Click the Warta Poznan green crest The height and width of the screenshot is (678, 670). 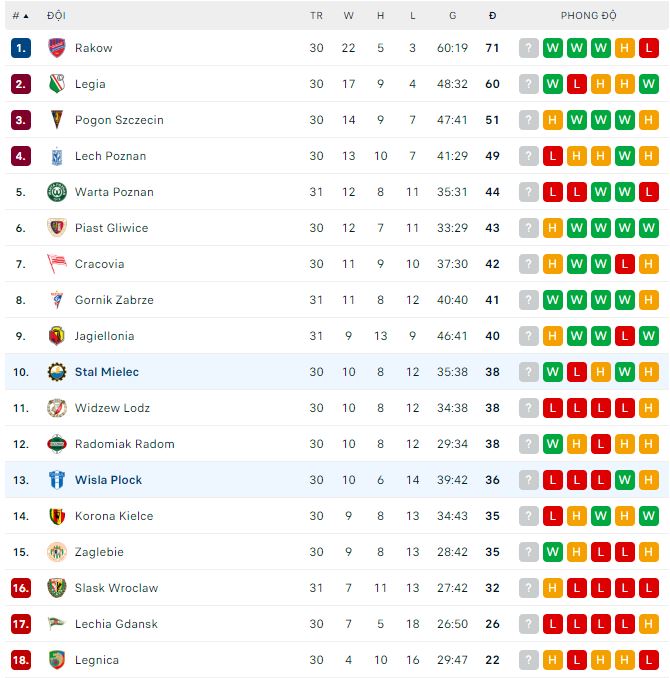[56, 192]
